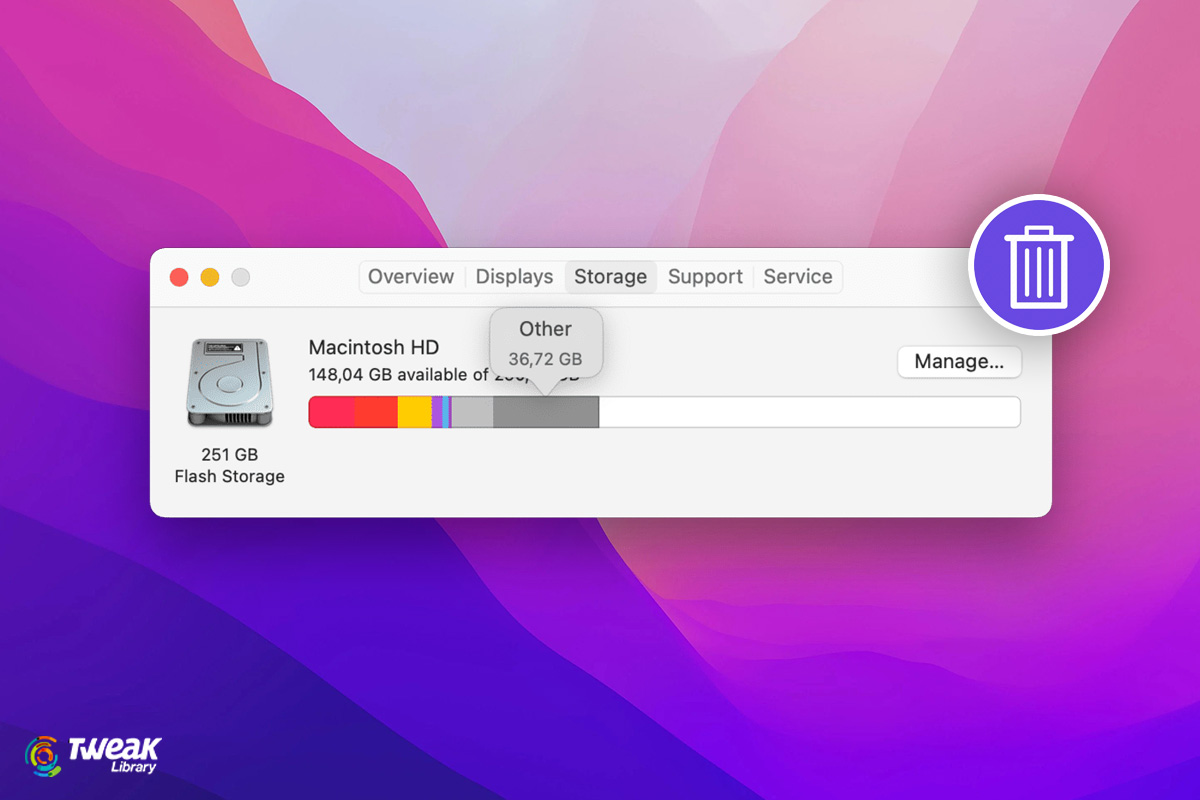Select the yellow storage segment in the bar

[x=415, y=411]
